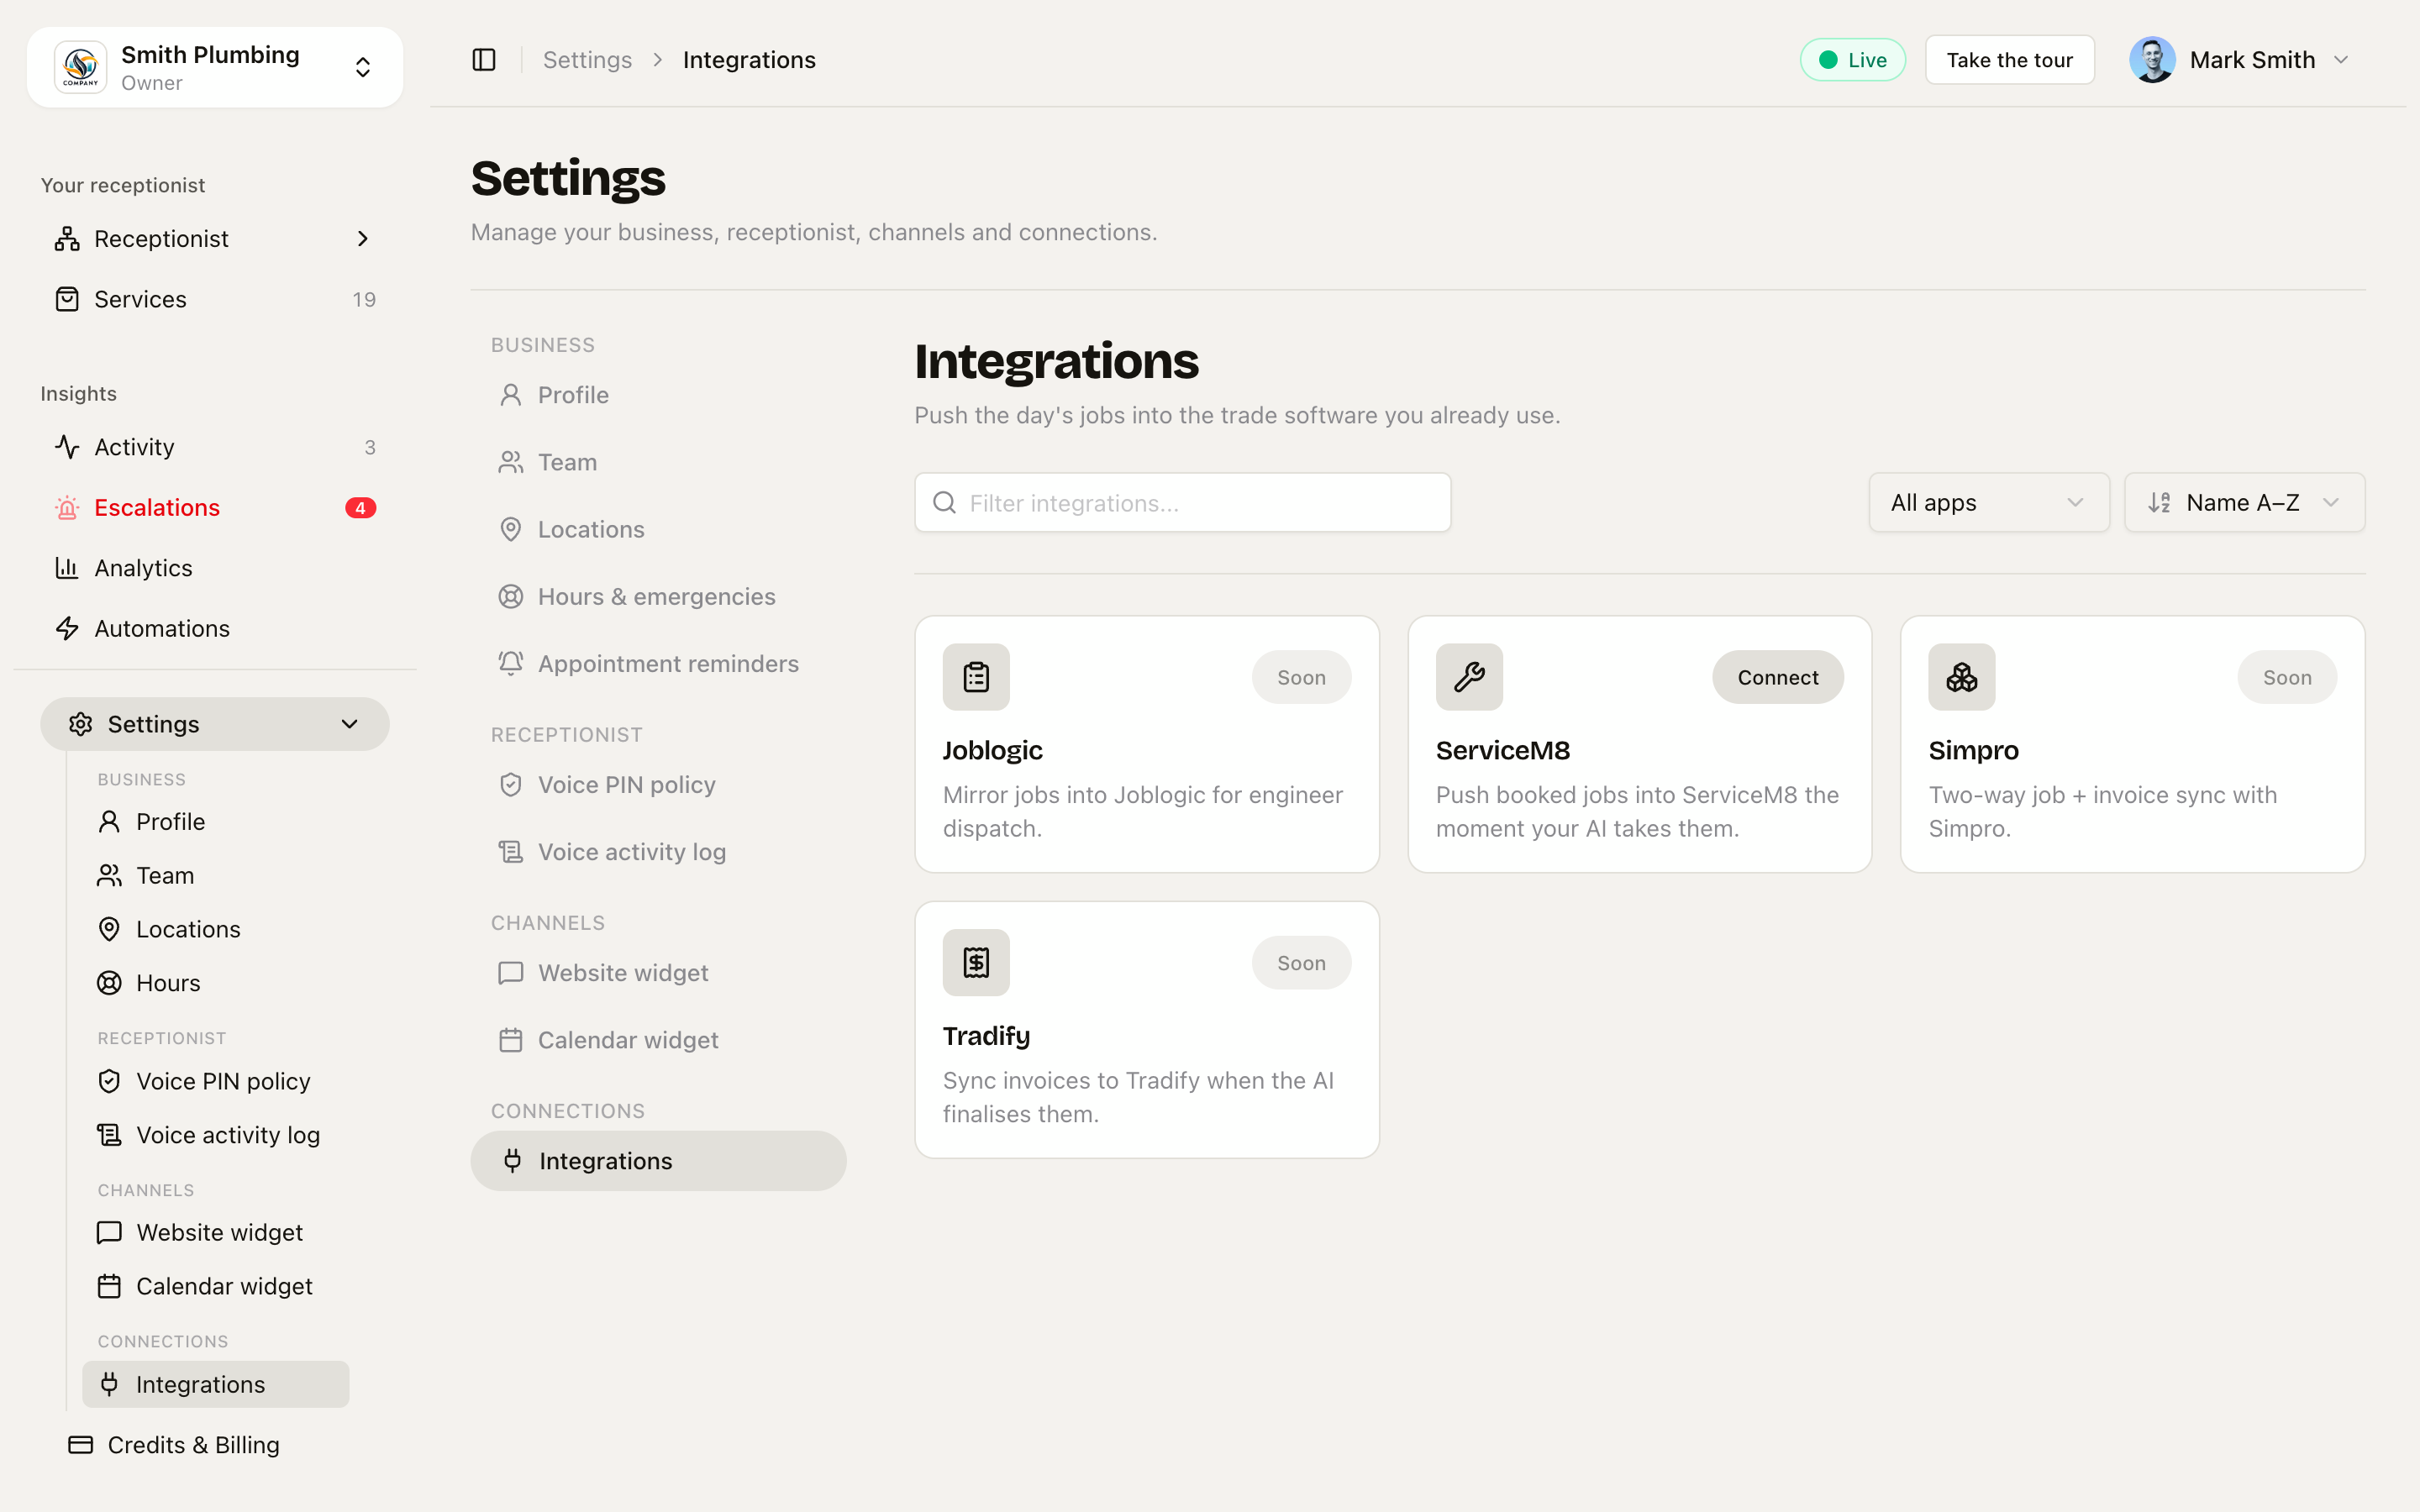Click the Credits & Billing card icon
2420x1512 pixels.
81,1445
